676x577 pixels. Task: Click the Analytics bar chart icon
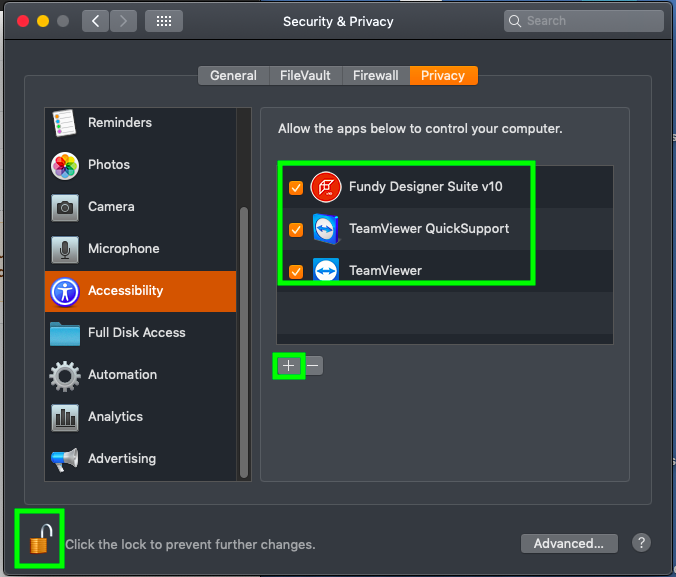pyautogui.click(x=65, y=417)
